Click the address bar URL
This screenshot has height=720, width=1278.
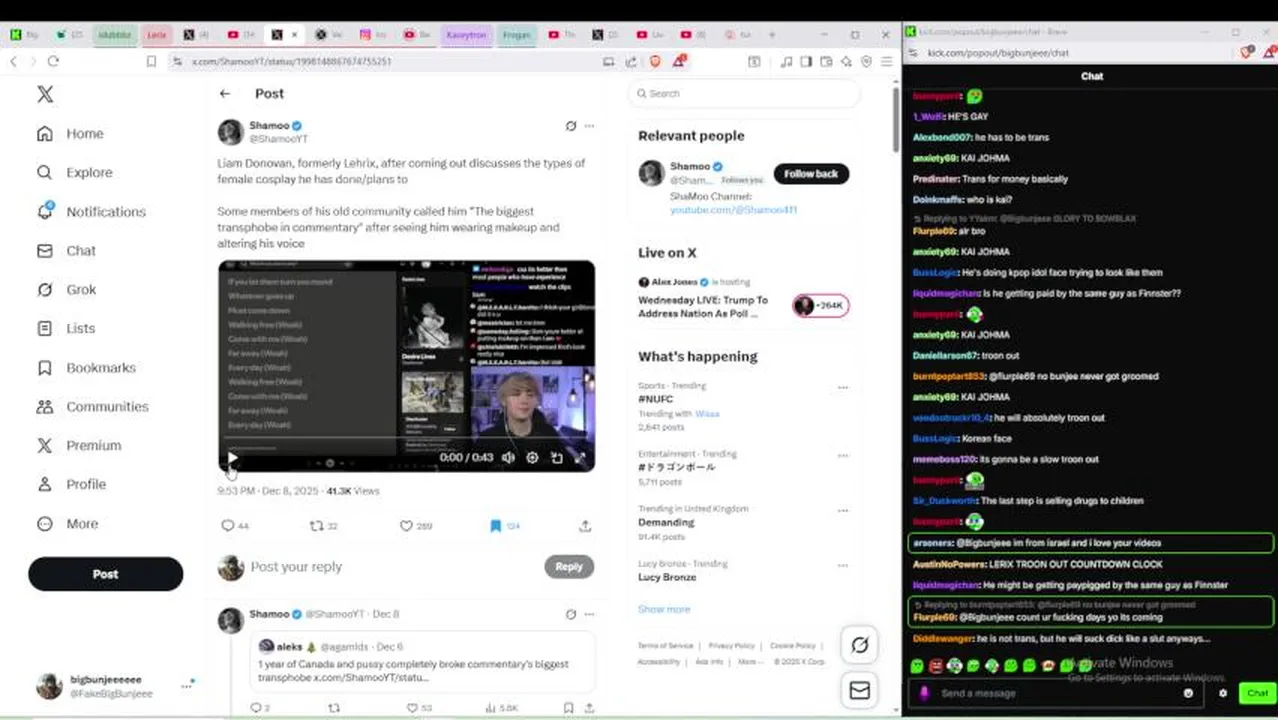(x=292, y=61)
